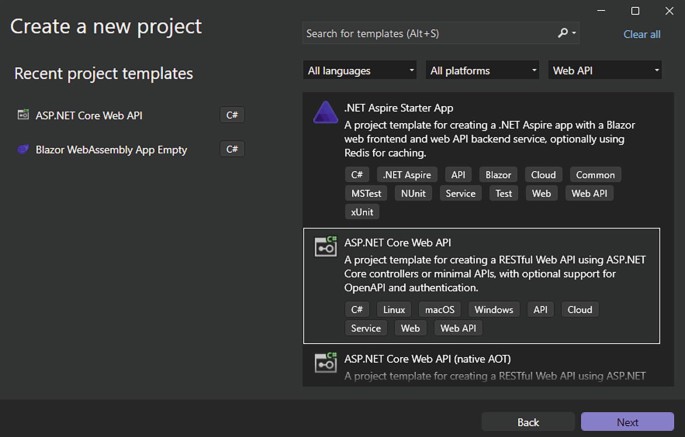Viewport: 685px width, 437px height.
Task: Click the Windows tag
Action: pyautogui.click(x=494, y=309)
